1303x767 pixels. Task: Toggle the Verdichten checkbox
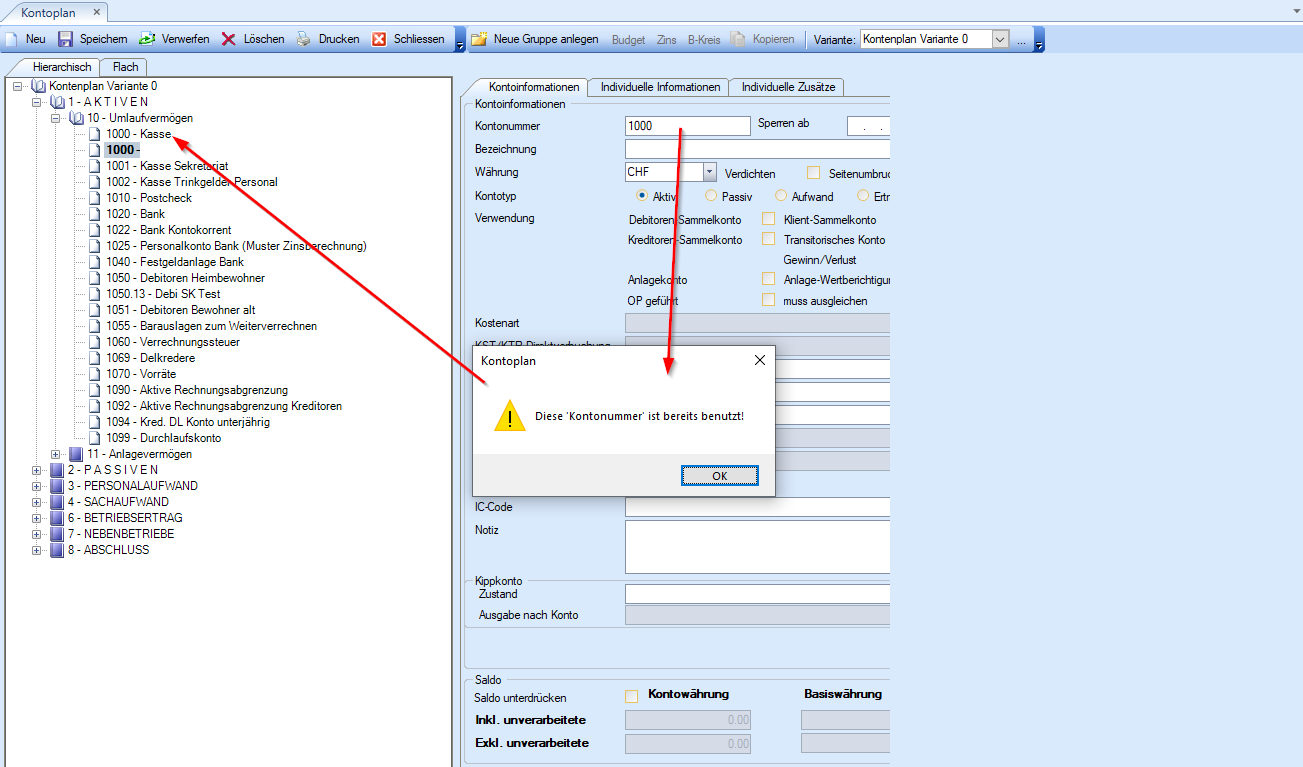[814, 173]
